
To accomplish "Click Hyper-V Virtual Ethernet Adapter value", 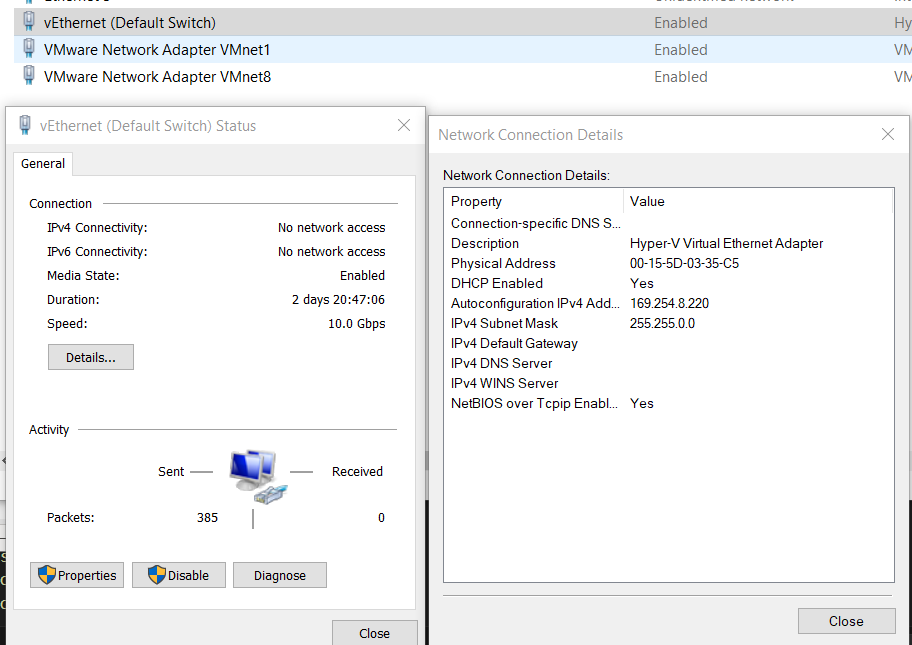I will pos(726,244).
